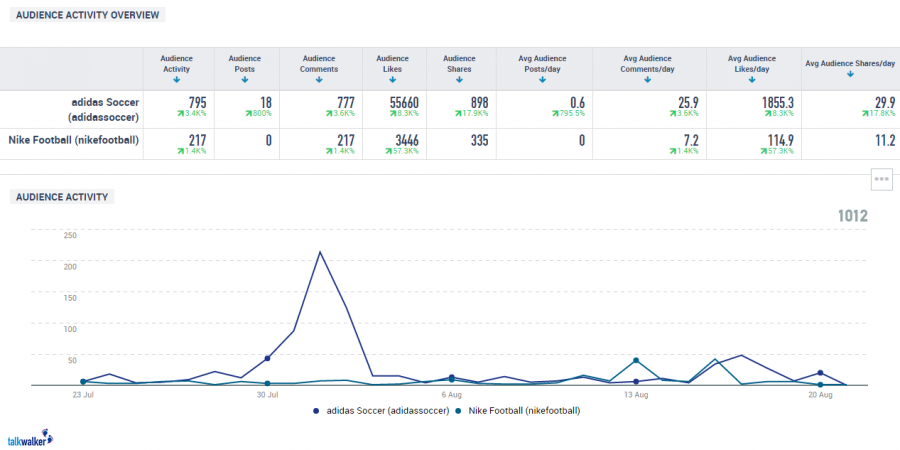900x450 pixels.
Task: Click Nike Avg Likes/day value 114.9
Action: [781, 140]
